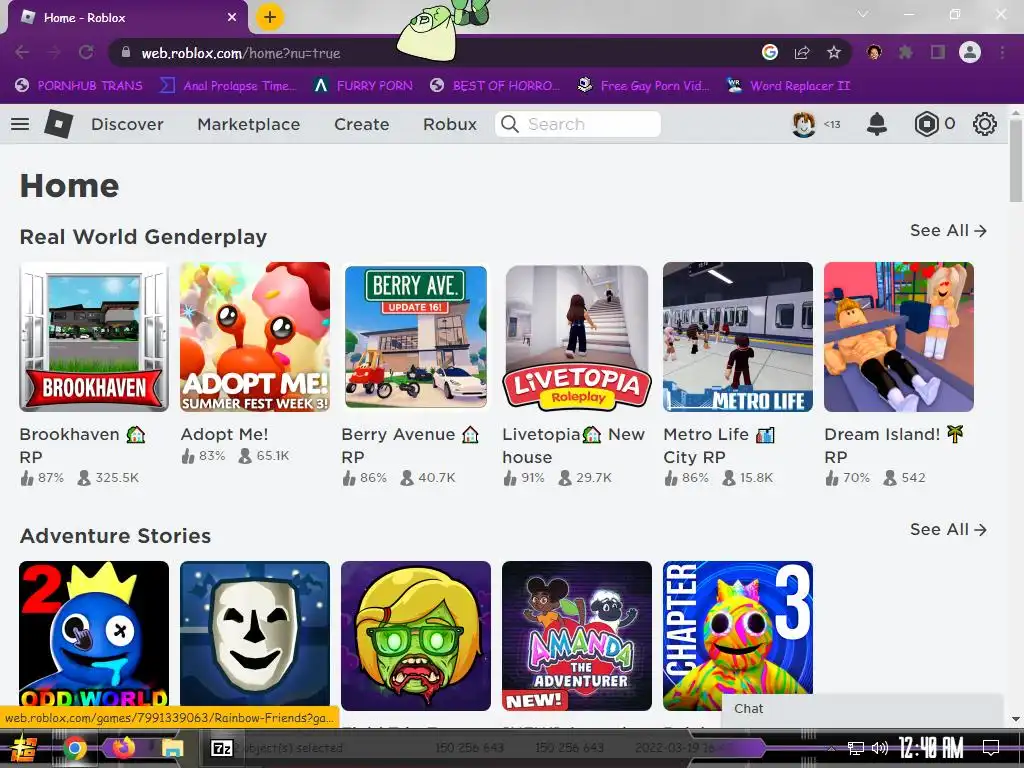Click the Start button on taskbar
The image size is (1024, 768).
tap(24, 748)
